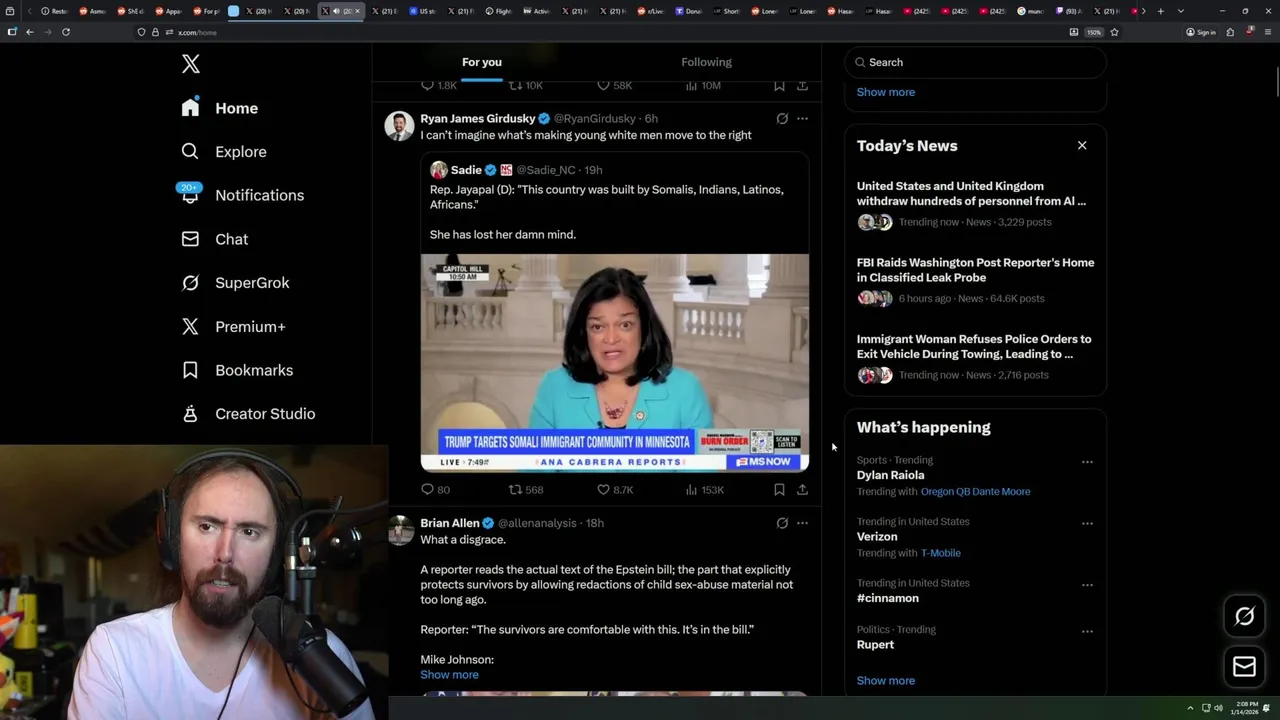Switch to the Following tab
The height and width of the screenshot is (720, 1280).
[706, 62]
